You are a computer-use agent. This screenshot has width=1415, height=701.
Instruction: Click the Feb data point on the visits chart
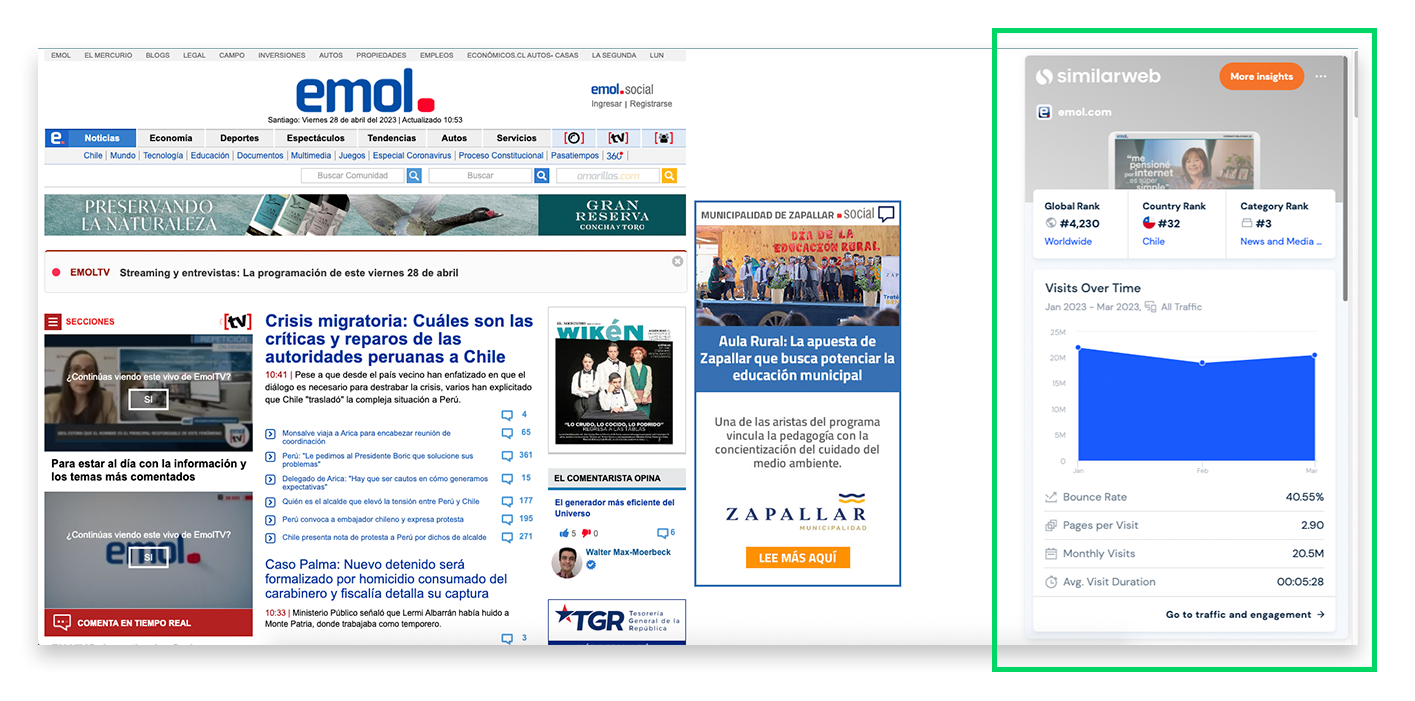(x=1202, y=363)
